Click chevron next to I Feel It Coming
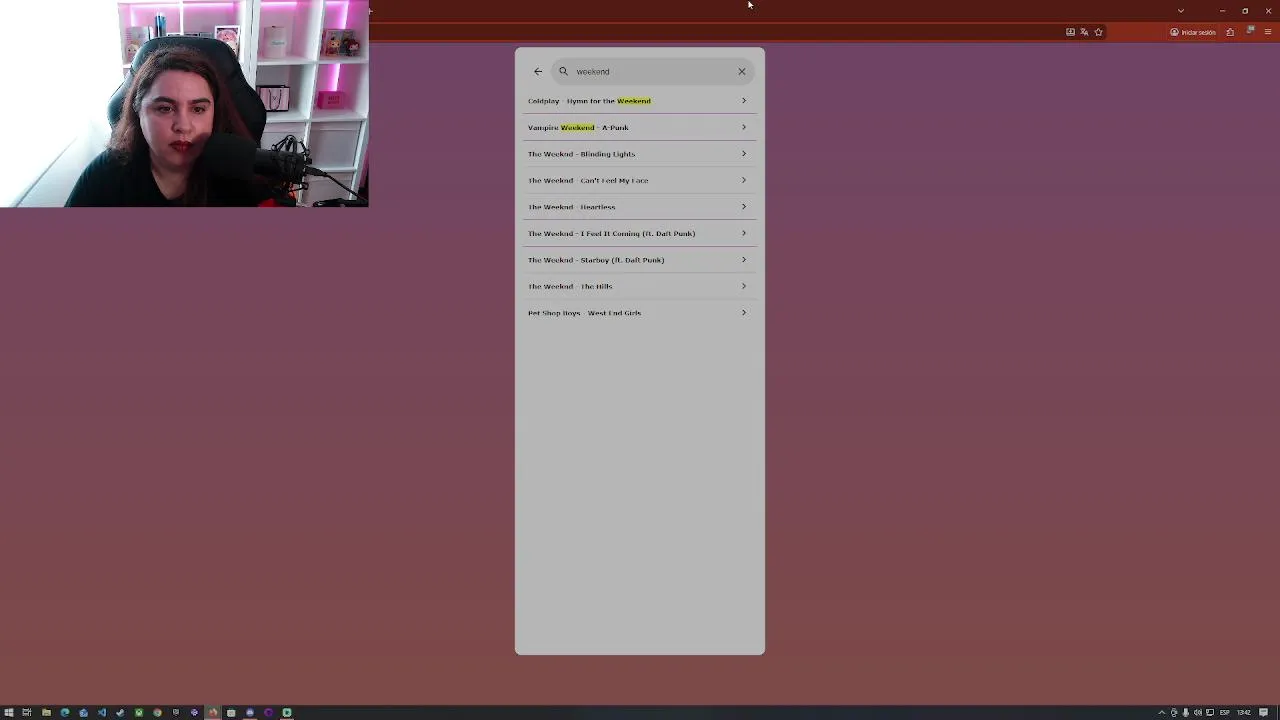Viewport: 1280px width, 720px height. tap(744, 233)
